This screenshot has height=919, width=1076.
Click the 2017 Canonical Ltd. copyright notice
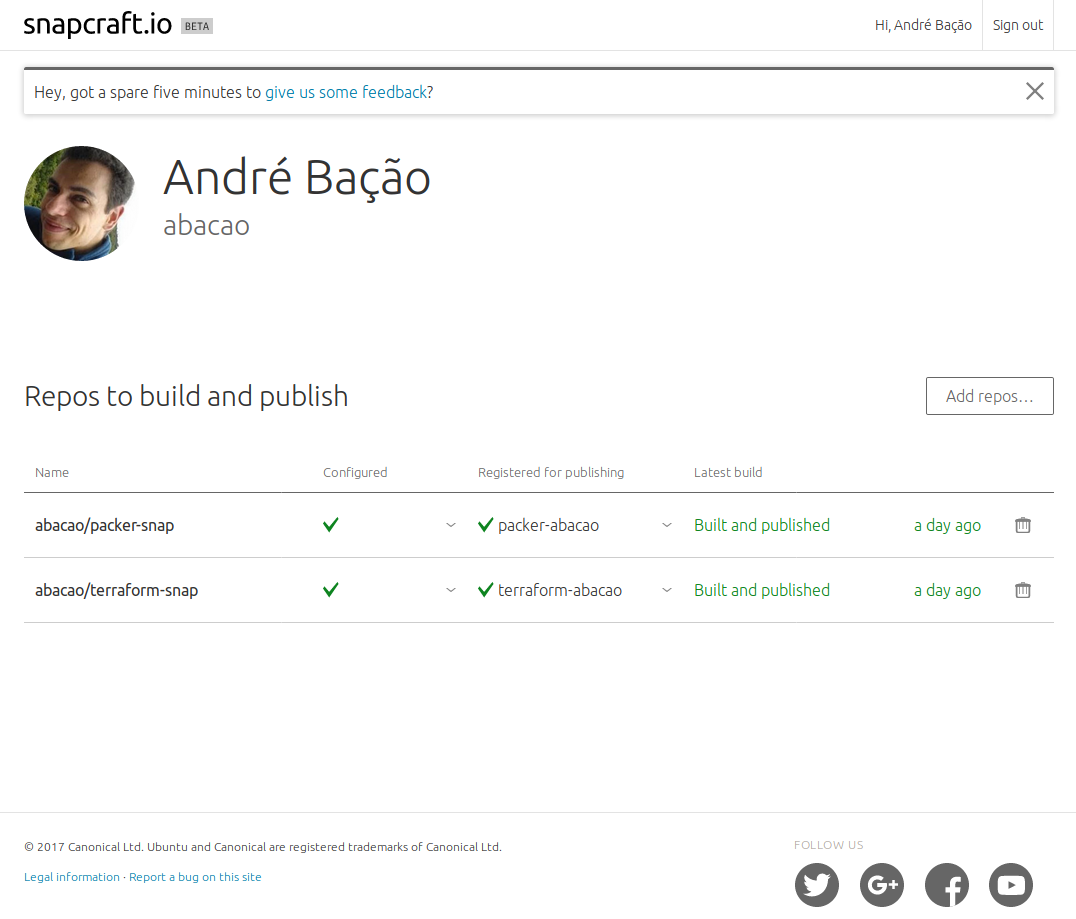[x=263, y=847]
